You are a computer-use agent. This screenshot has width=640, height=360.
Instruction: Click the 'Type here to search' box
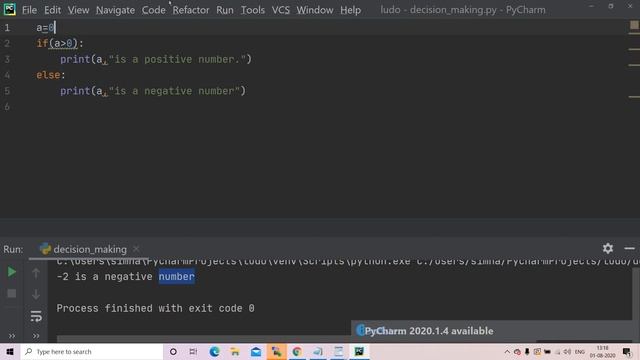click(92, 351)
